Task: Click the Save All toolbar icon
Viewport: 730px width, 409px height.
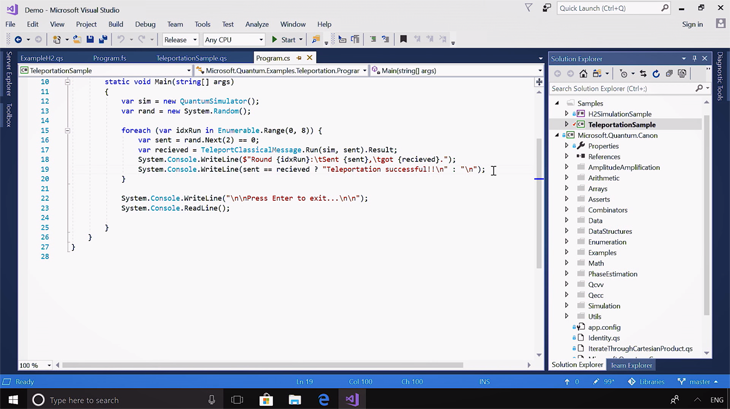Action: (x=103, y=40)
